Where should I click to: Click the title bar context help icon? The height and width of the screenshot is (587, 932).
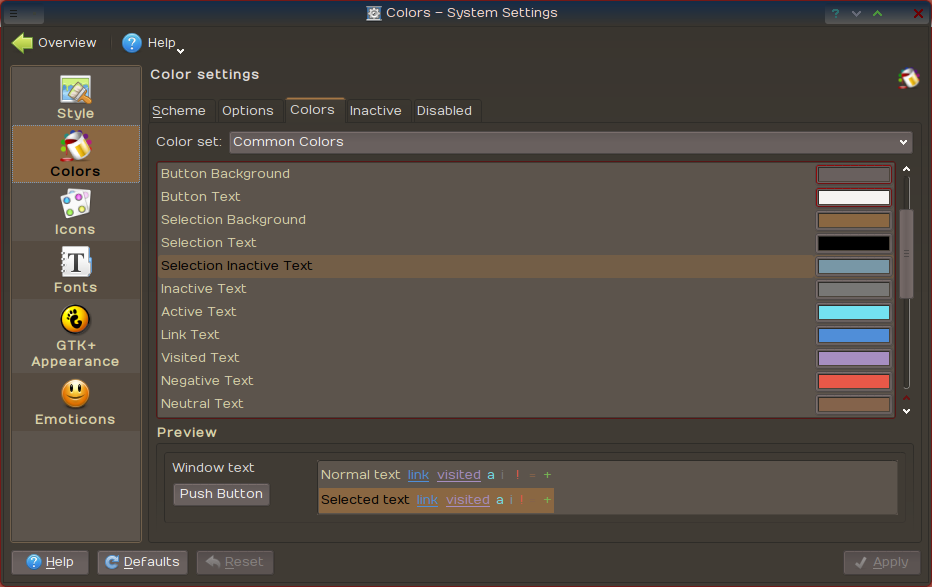coord(835,13)
